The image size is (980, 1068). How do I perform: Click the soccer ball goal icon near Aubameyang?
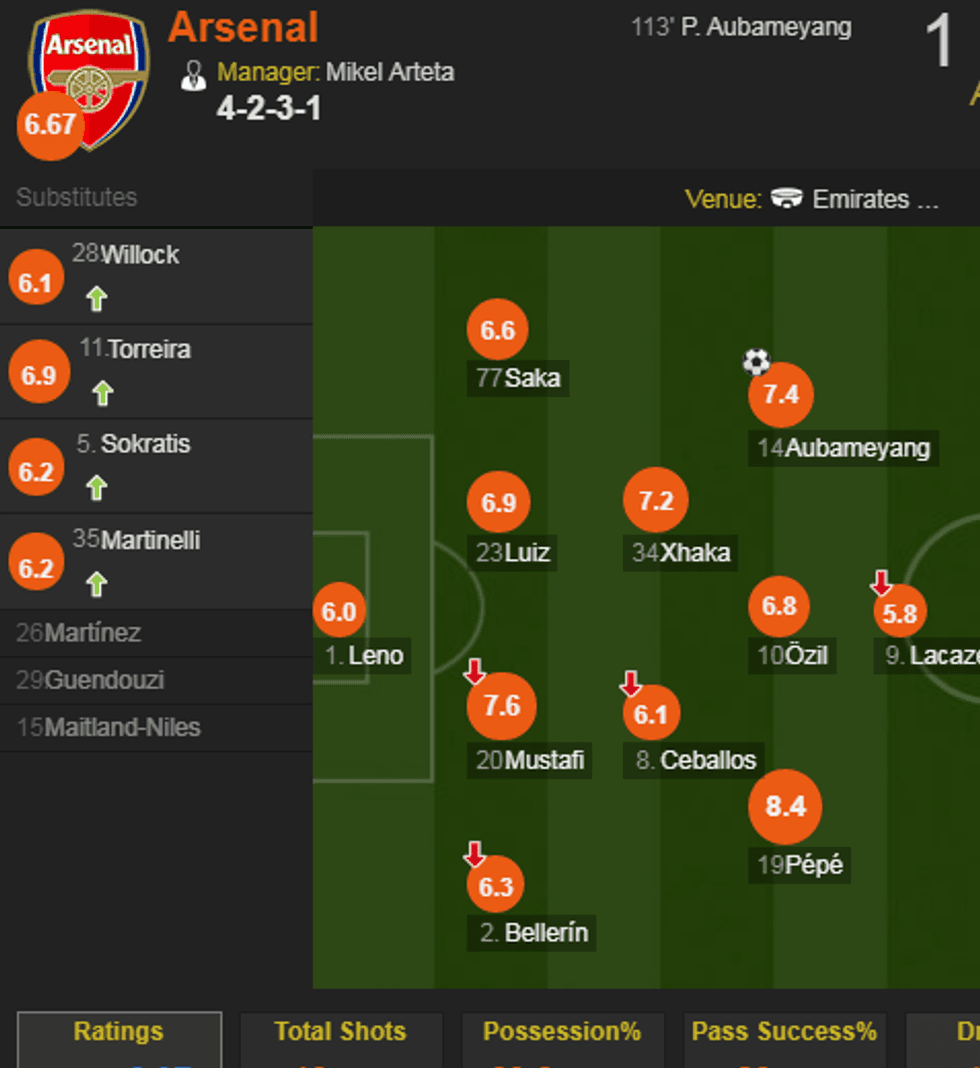pos(757,361)
